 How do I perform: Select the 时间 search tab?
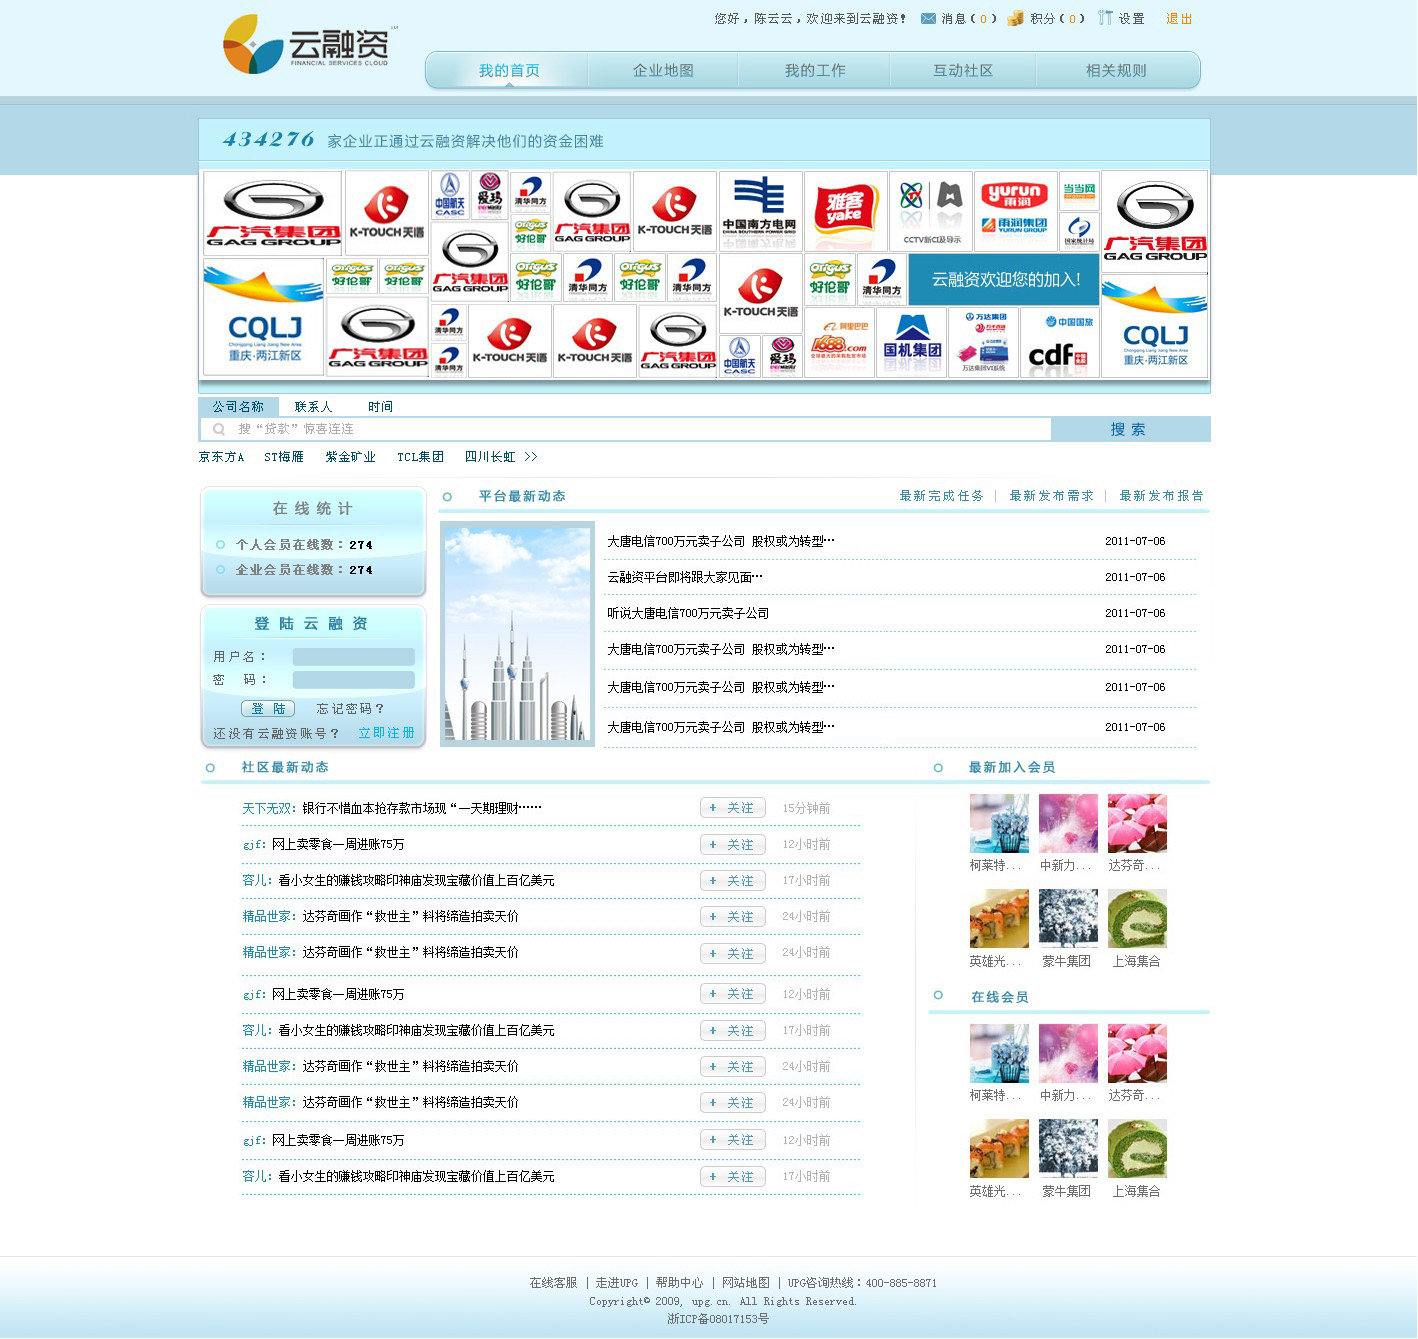[x=380, y=407]
